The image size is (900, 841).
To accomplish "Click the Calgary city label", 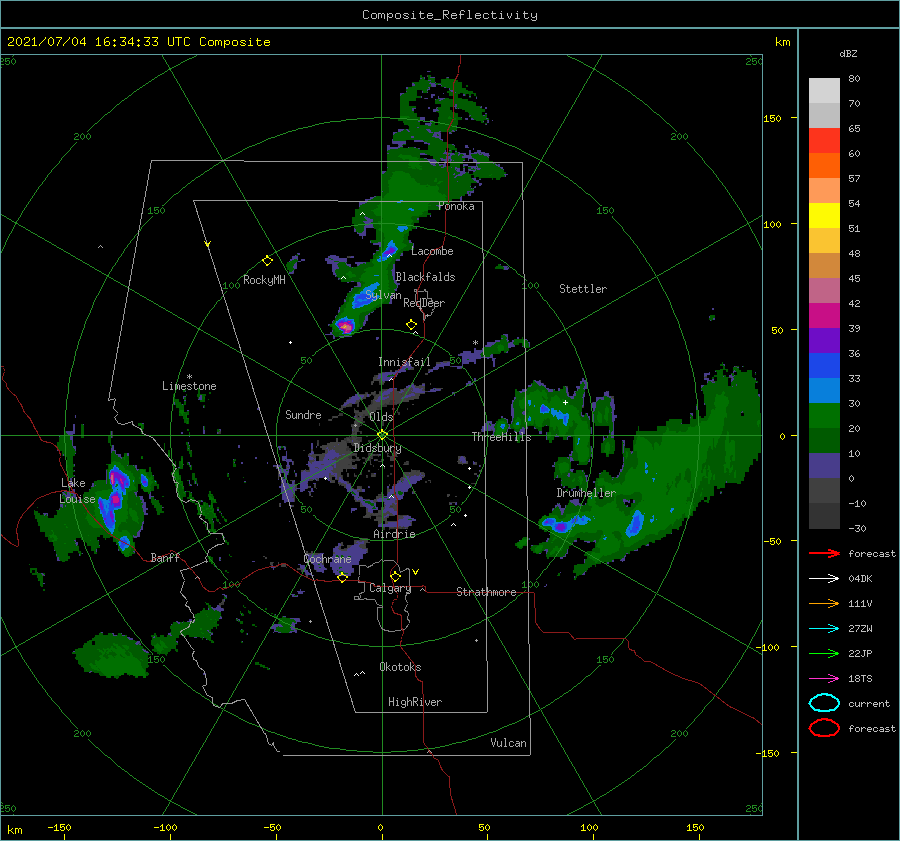I will coord(390,588).
